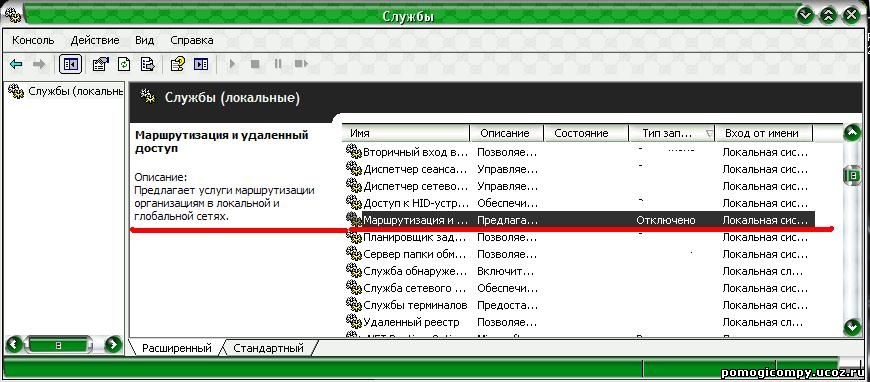Sort by the Имя column header
The image size is (870, 382).
[x=406, y=133]
